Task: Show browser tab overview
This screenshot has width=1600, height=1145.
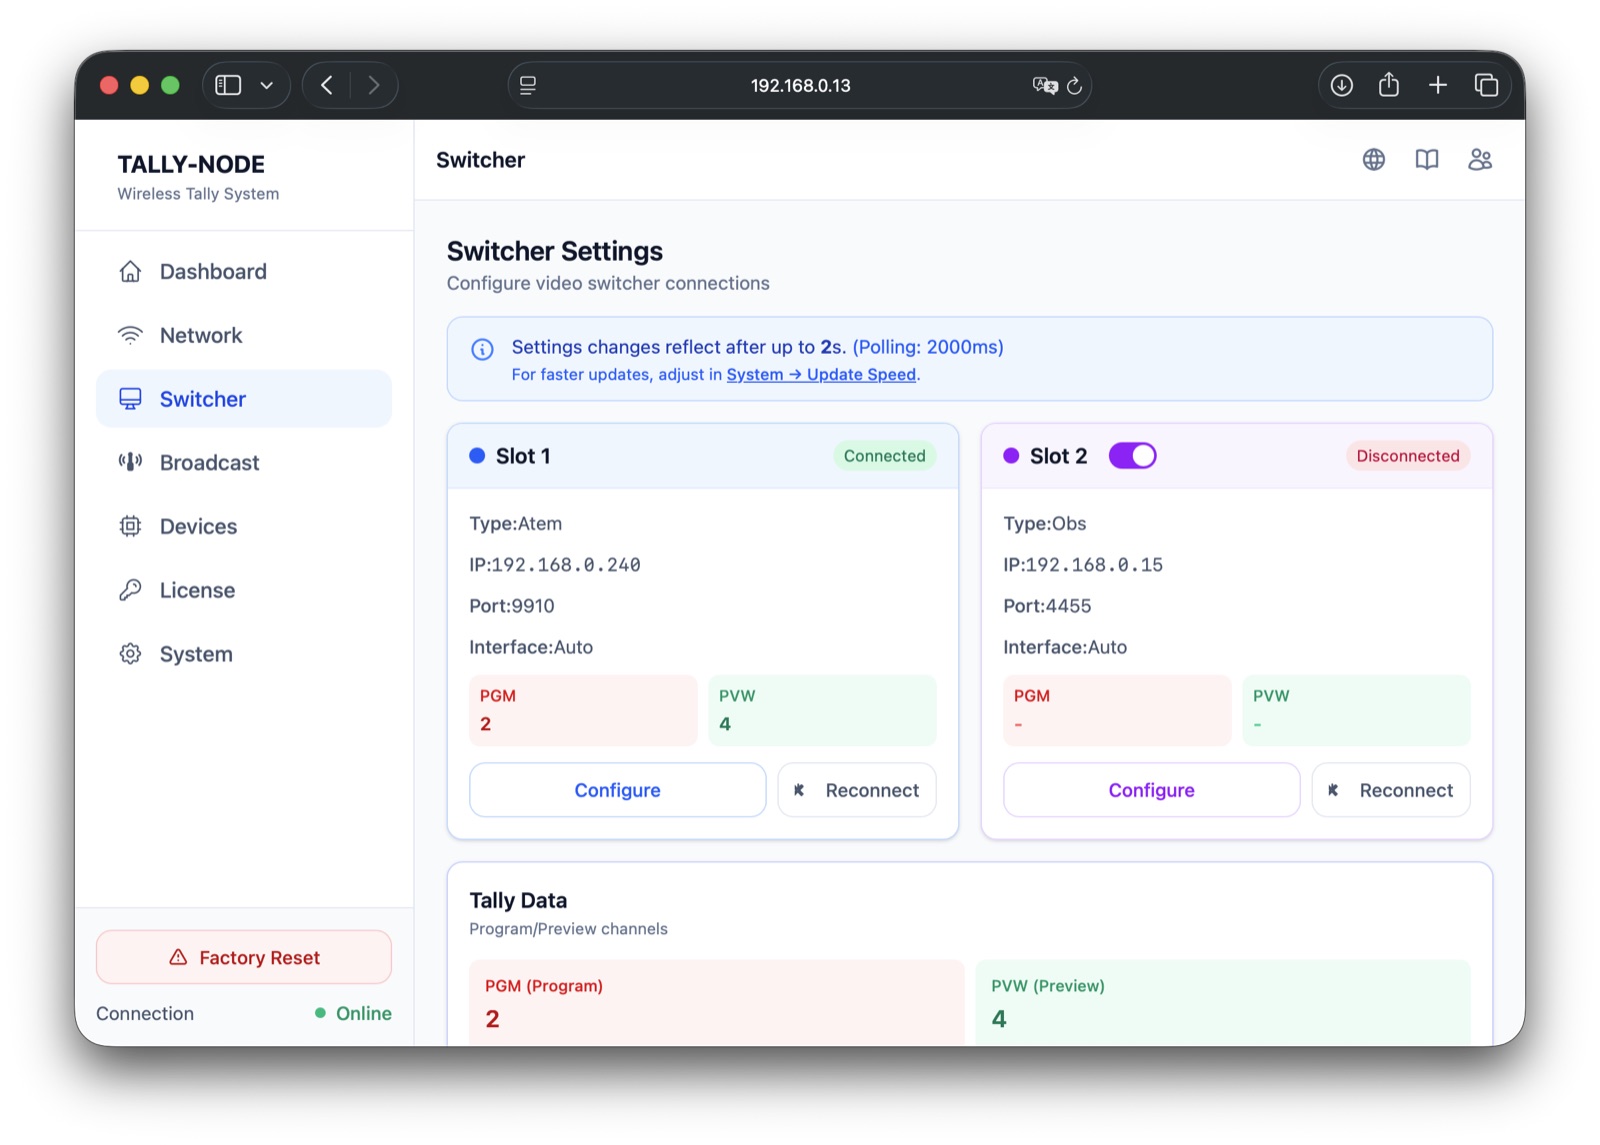Action: (x=1487, y=85)
